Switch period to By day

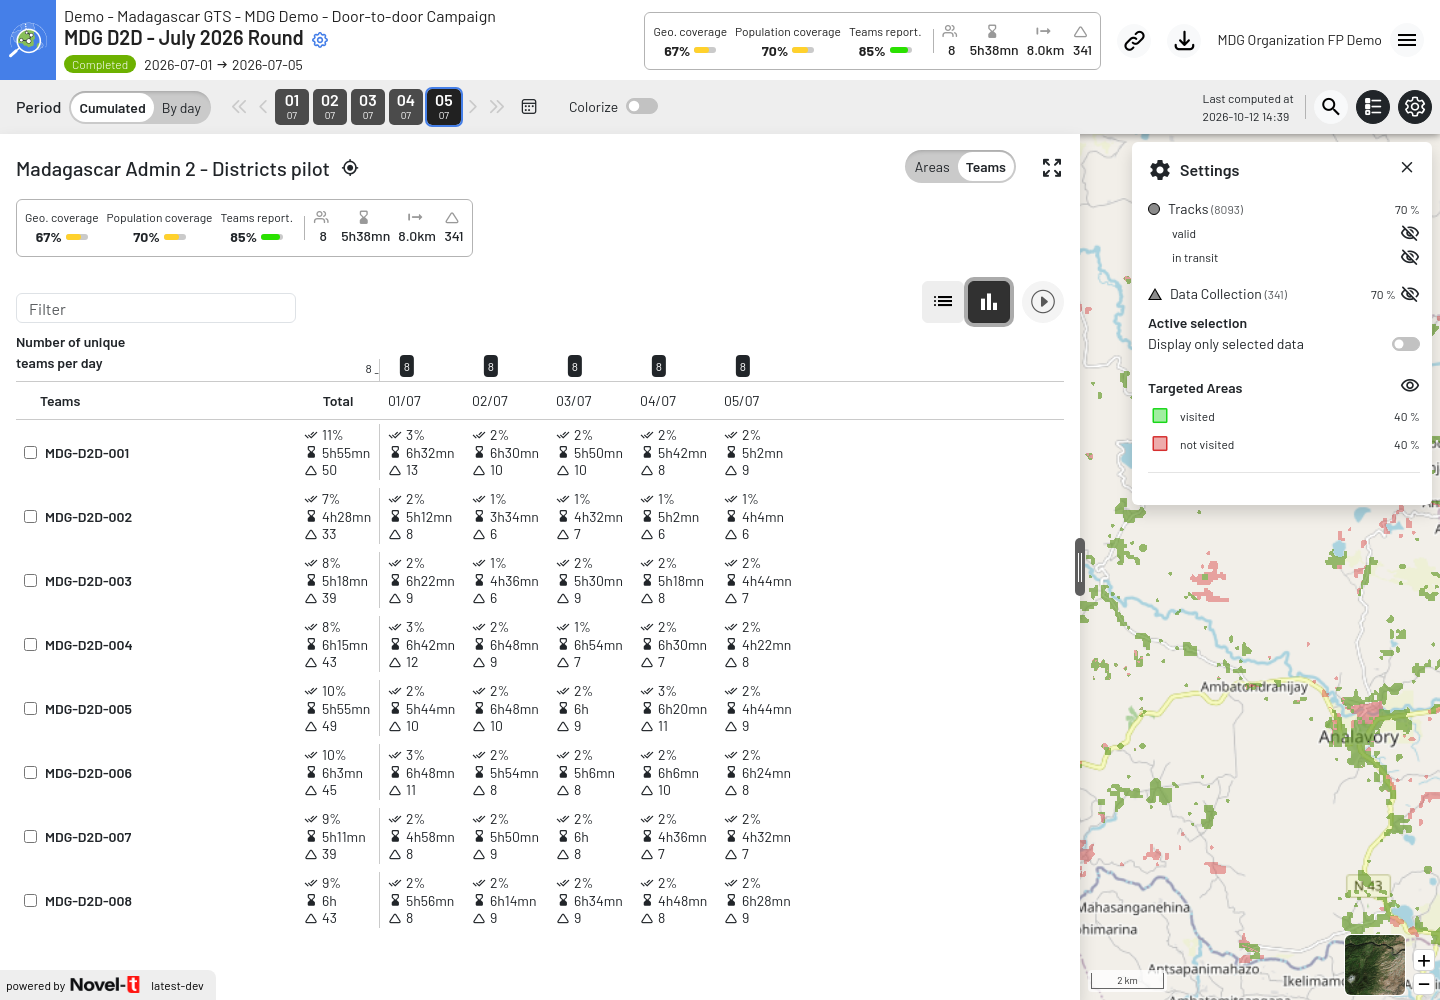tap(181, 108)
